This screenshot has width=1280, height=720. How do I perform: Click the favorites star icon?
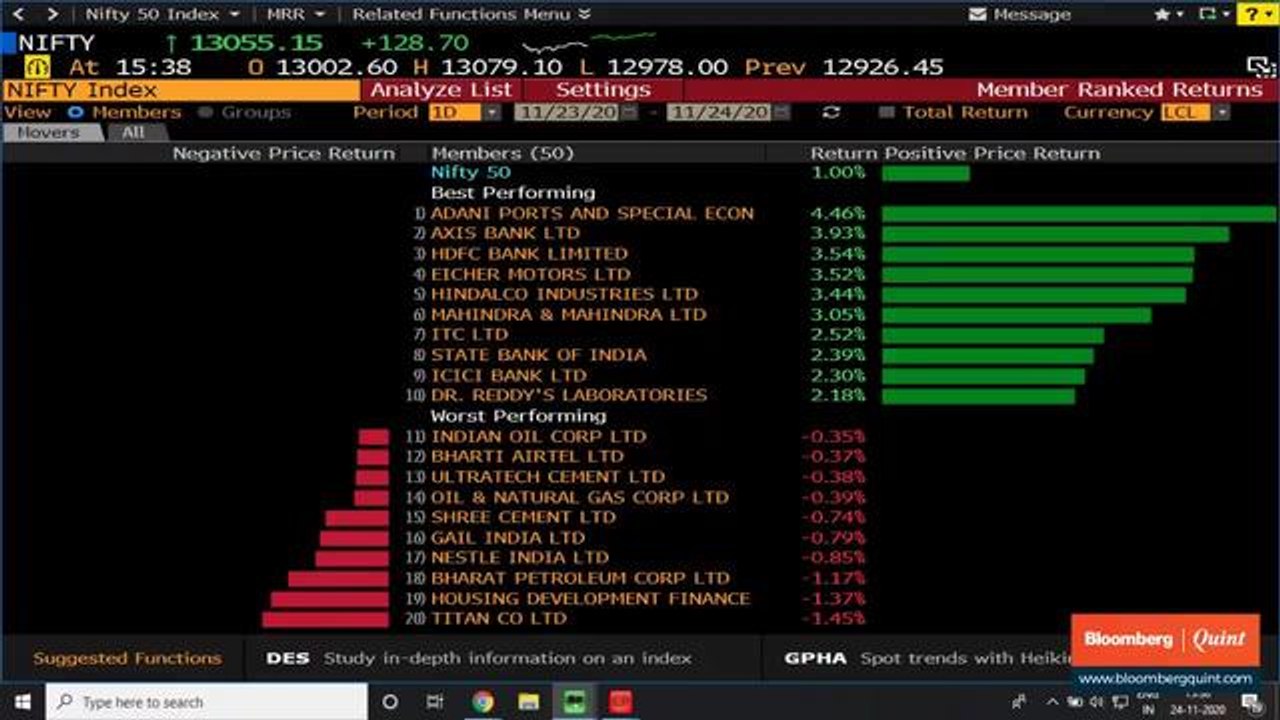[1161, 14]
